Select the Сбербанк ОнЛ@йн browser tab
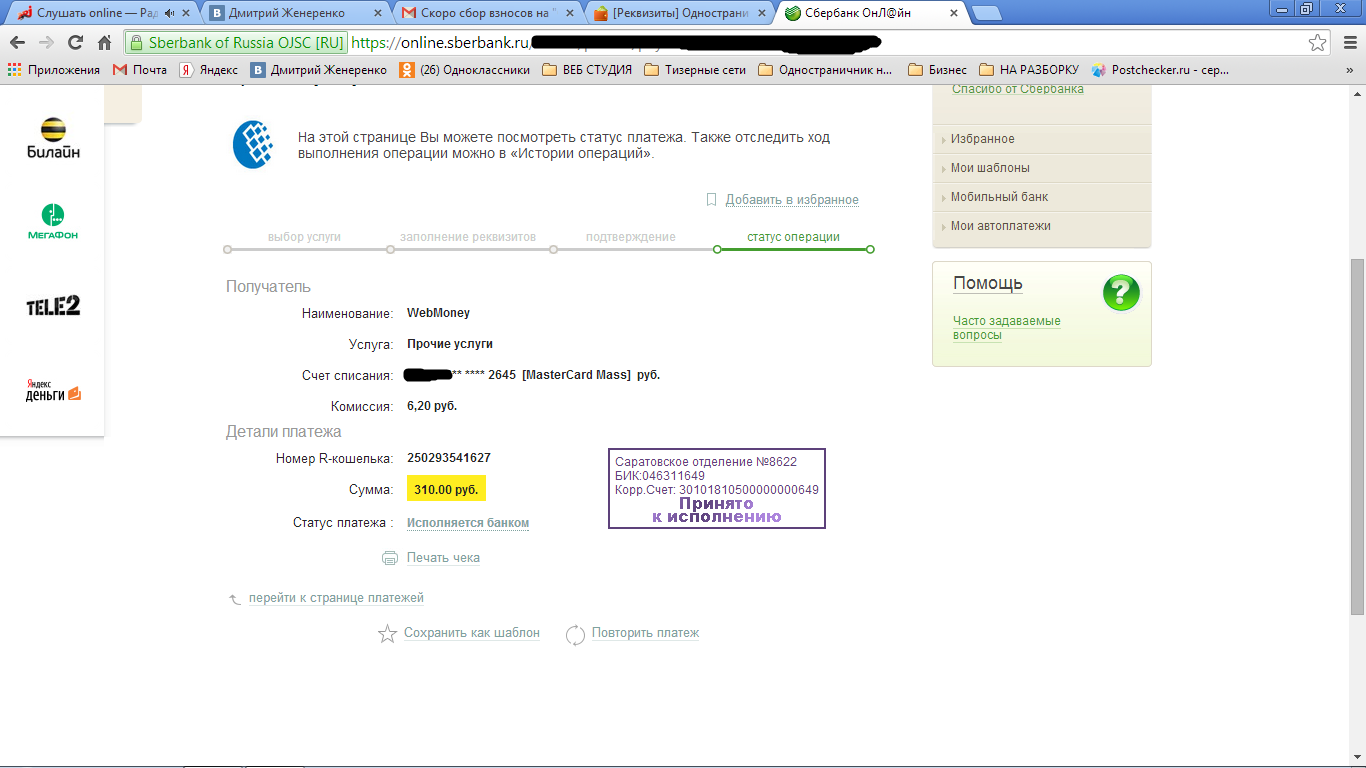 pyautogui.click(x=872, y=14)
